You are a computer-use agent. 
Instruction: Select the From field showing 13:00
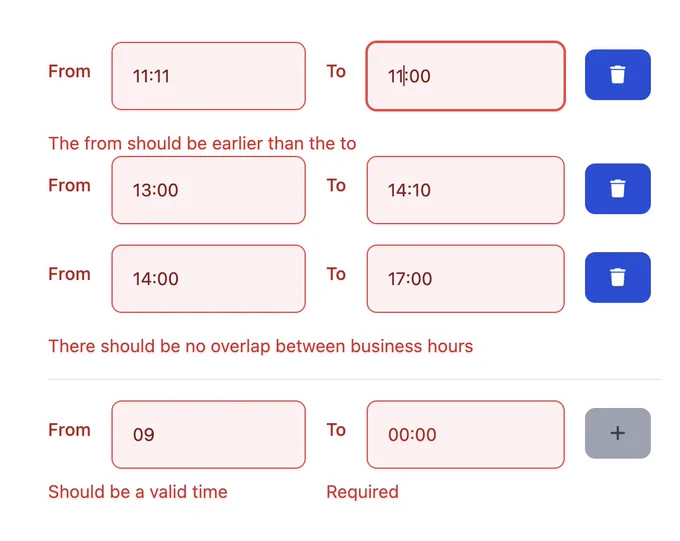tap(209, 190)
